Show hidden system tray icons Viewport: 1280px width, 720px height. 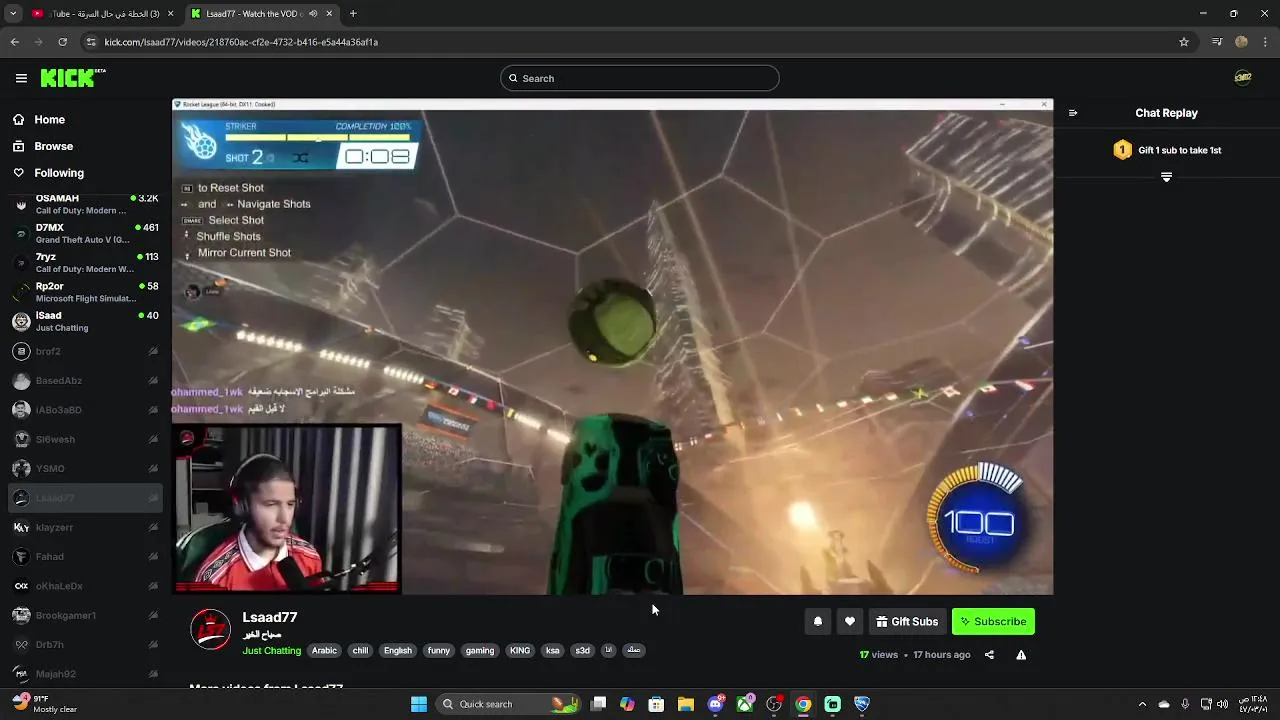coord(1142,704)
